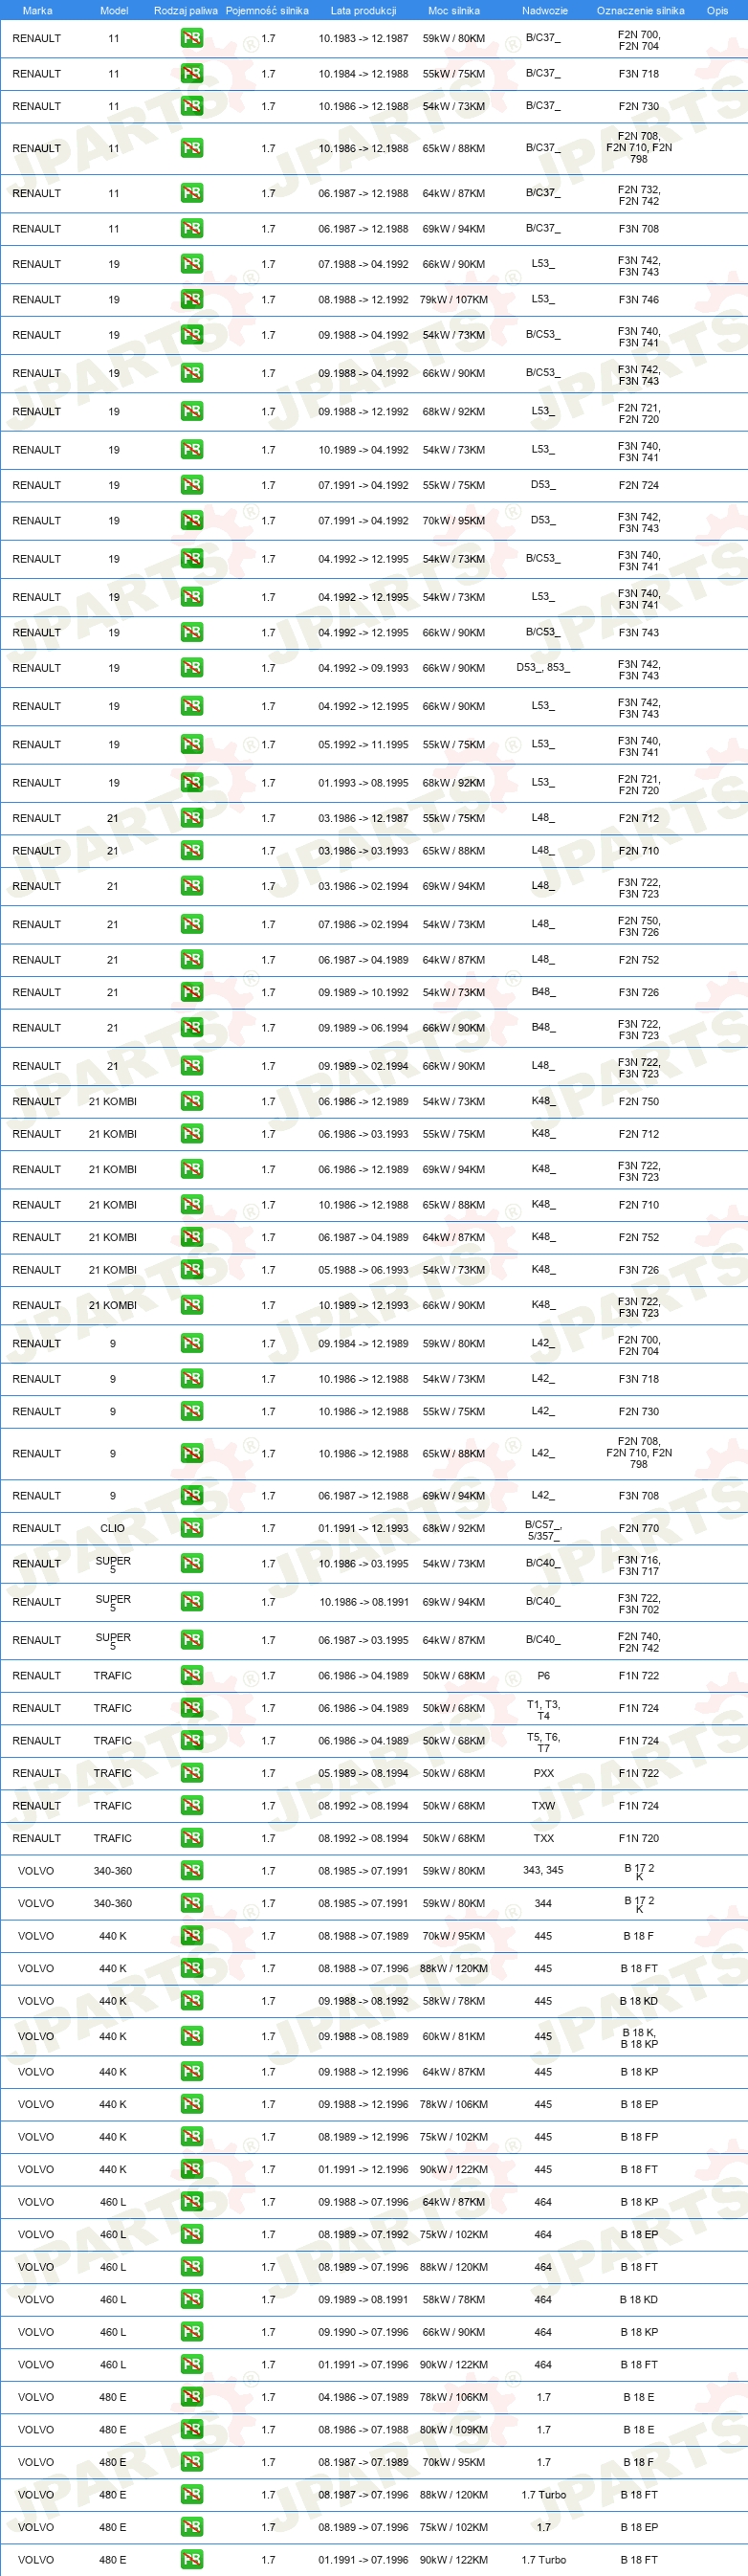The image size is (748, 2576).
Task: Select the 05.1992 -> 11.1995 date cell
Action: coord(363,745)
